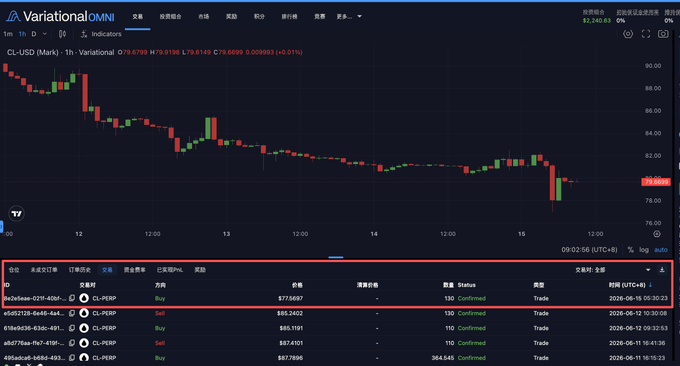This screenshot has width=680, height=366.
Task: Copy ID of the 8e2e5eae trade
Action: pos(72,298)
